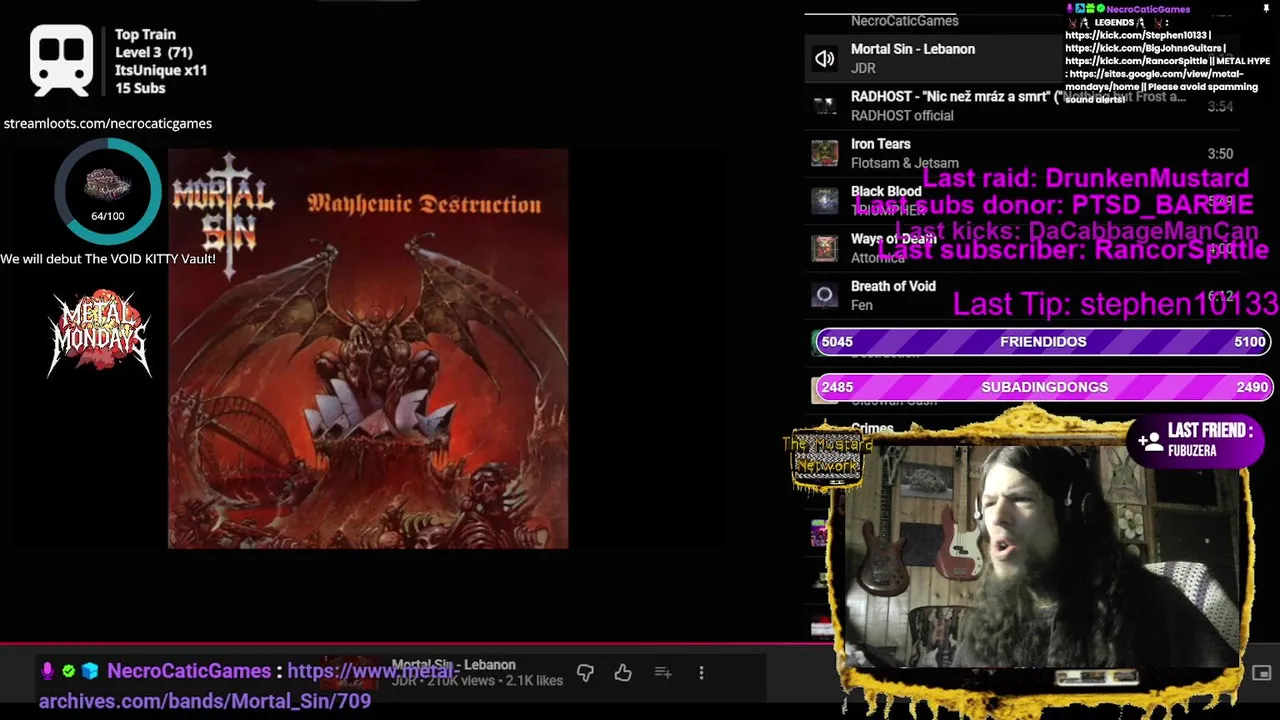Screen dimensions: 1280x720
Task: Click the Mayhemic Destruction album cover
Action: pyautogui.click(x=368, y=349)
